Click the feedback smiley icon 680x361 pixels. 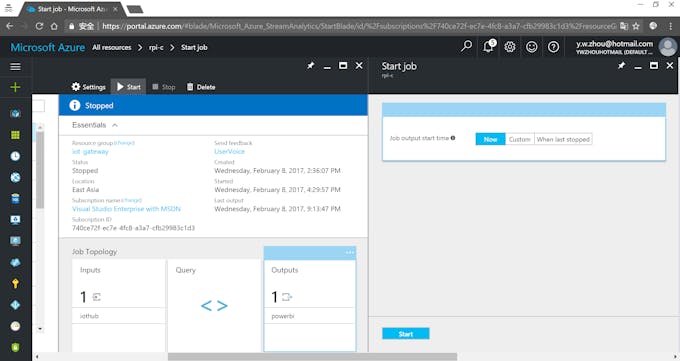click(532, 47)
